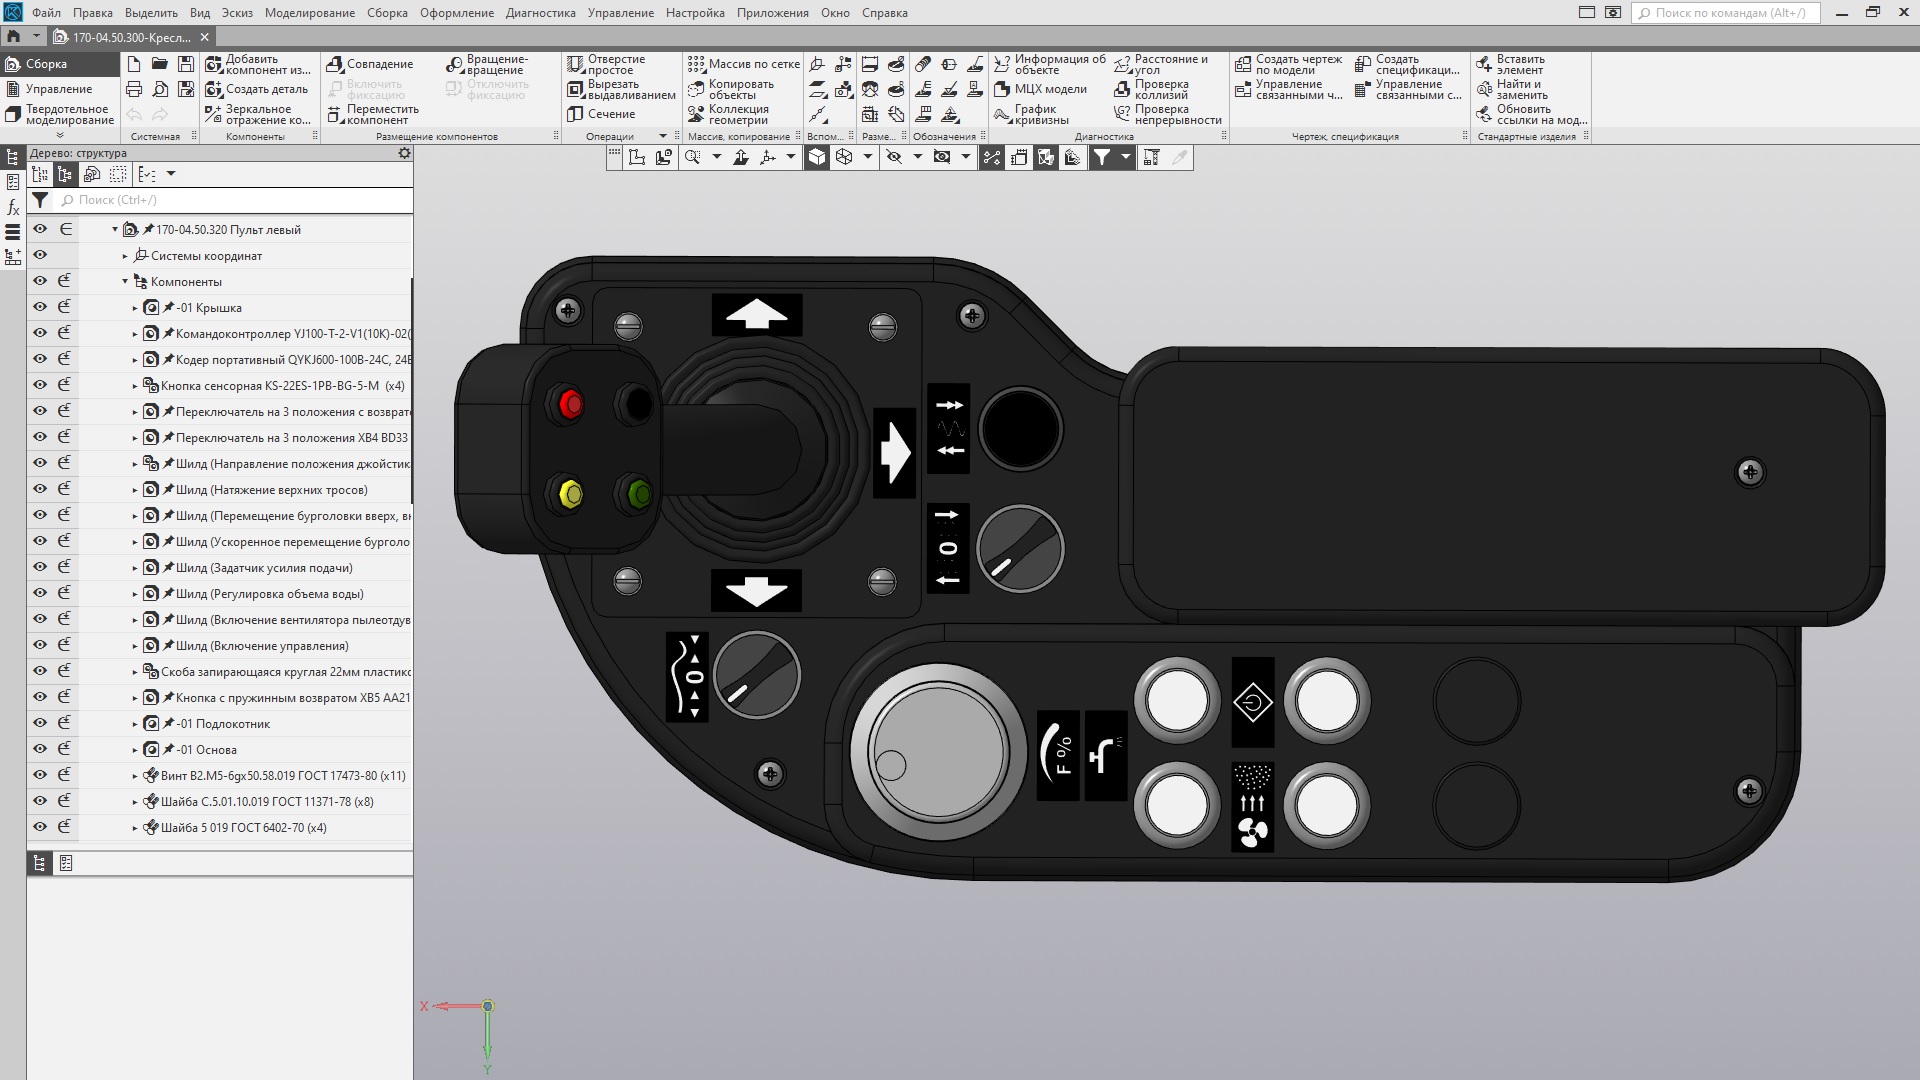Expand Винт B2.M5-6gx50 tree item
Viewport: 1920px width, 1080px height.
click(135, 776)
